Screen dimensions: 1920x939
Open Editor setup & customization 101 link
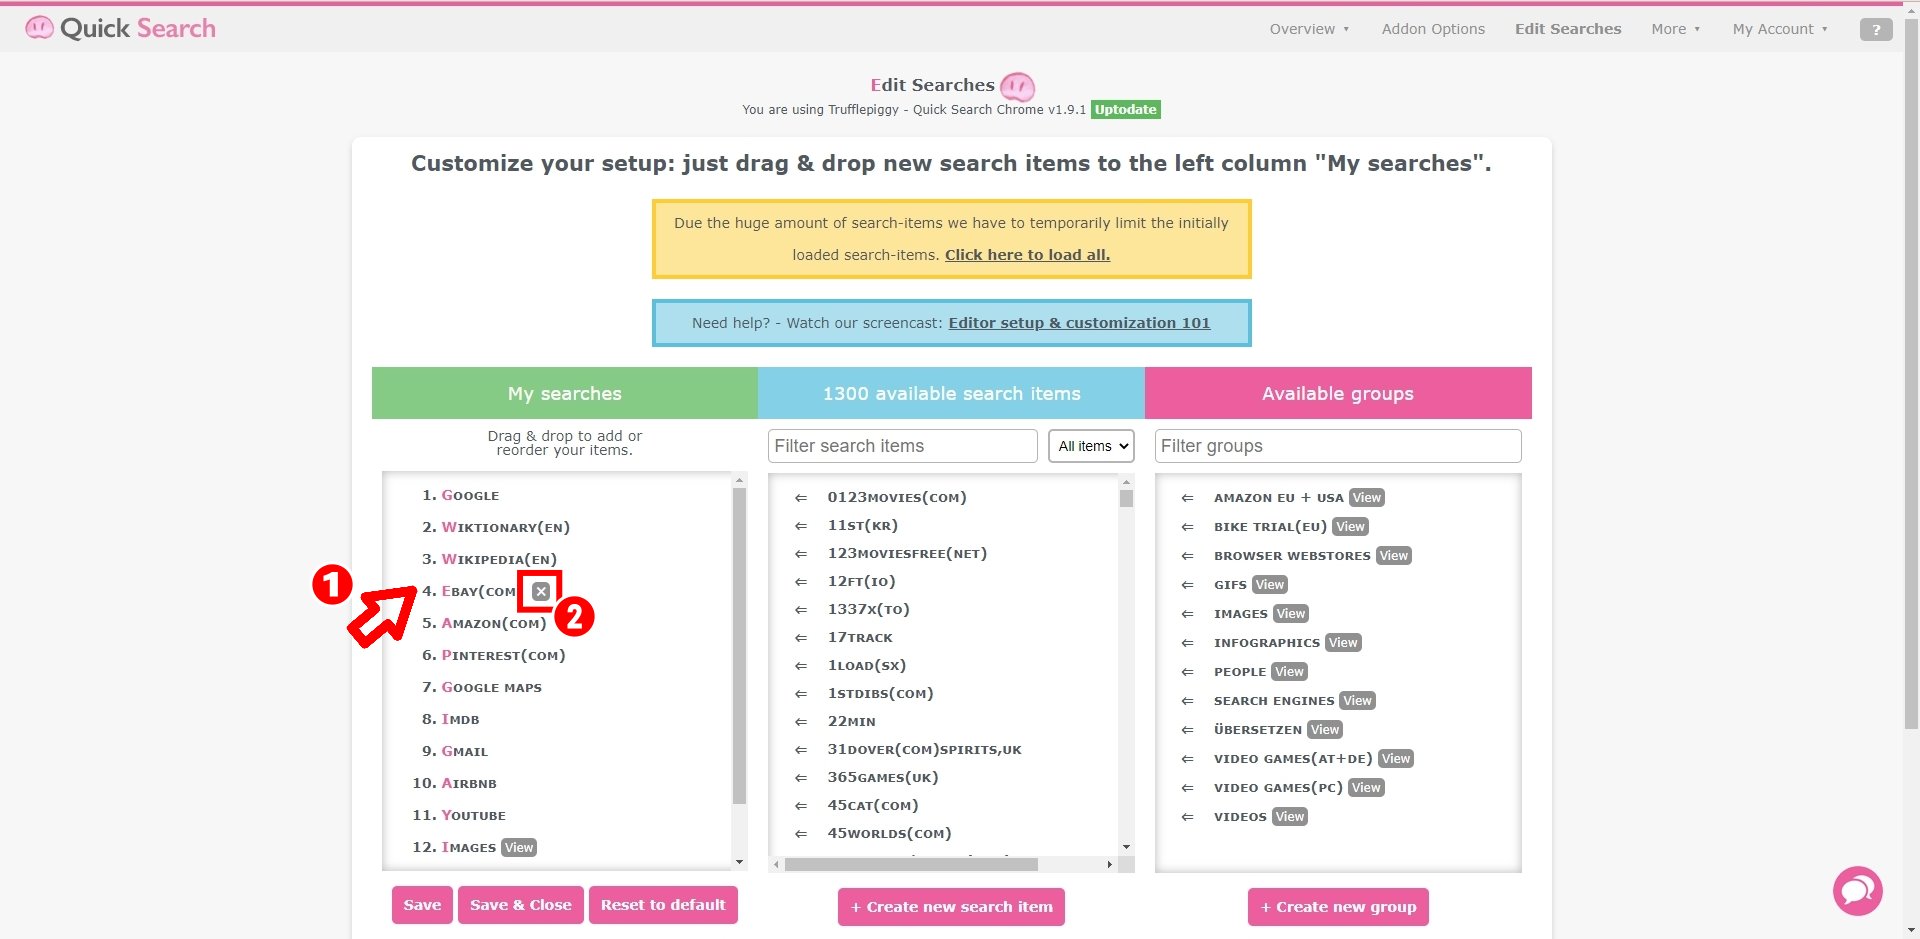tap(1079, 323)
